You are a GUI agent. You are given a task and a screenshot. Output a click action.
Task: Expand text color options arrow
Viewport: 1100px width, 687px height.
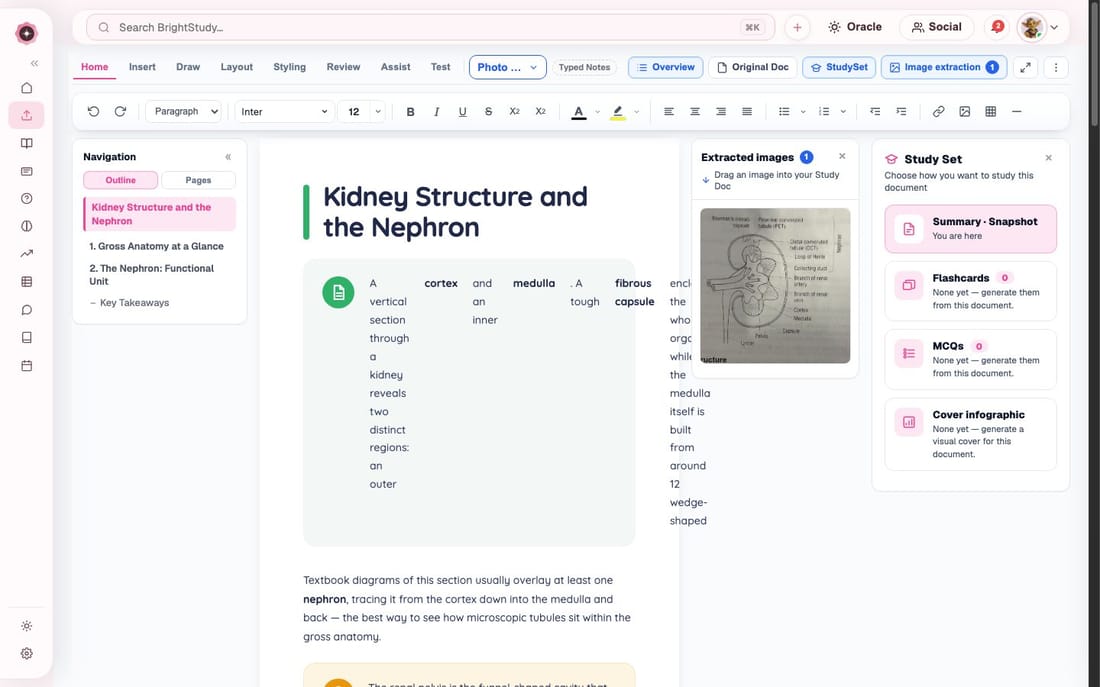click(x=598, y=112)
